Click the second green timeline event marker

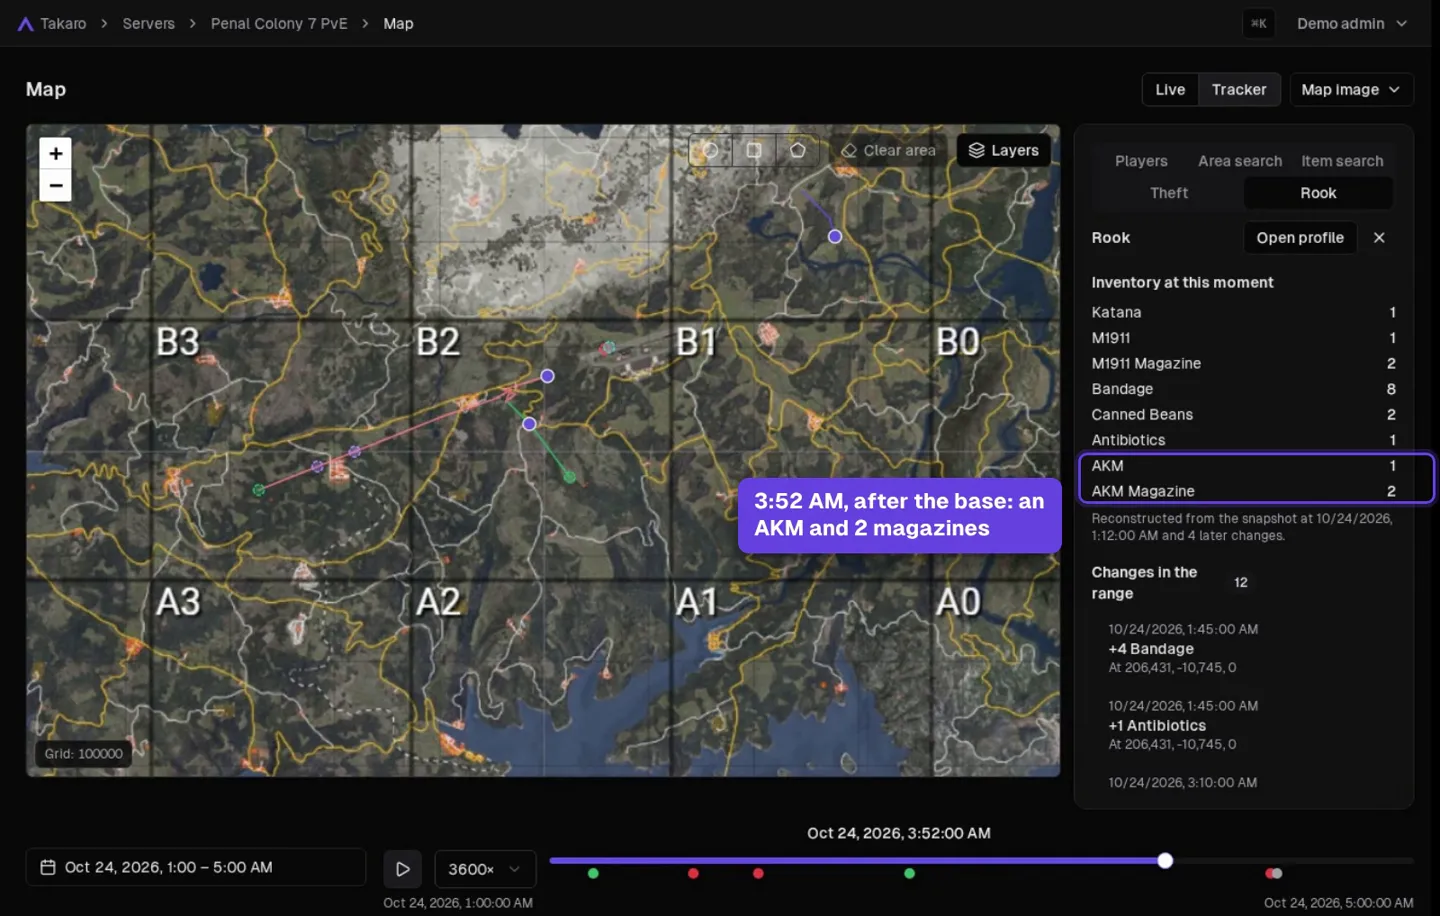point(909,874)
